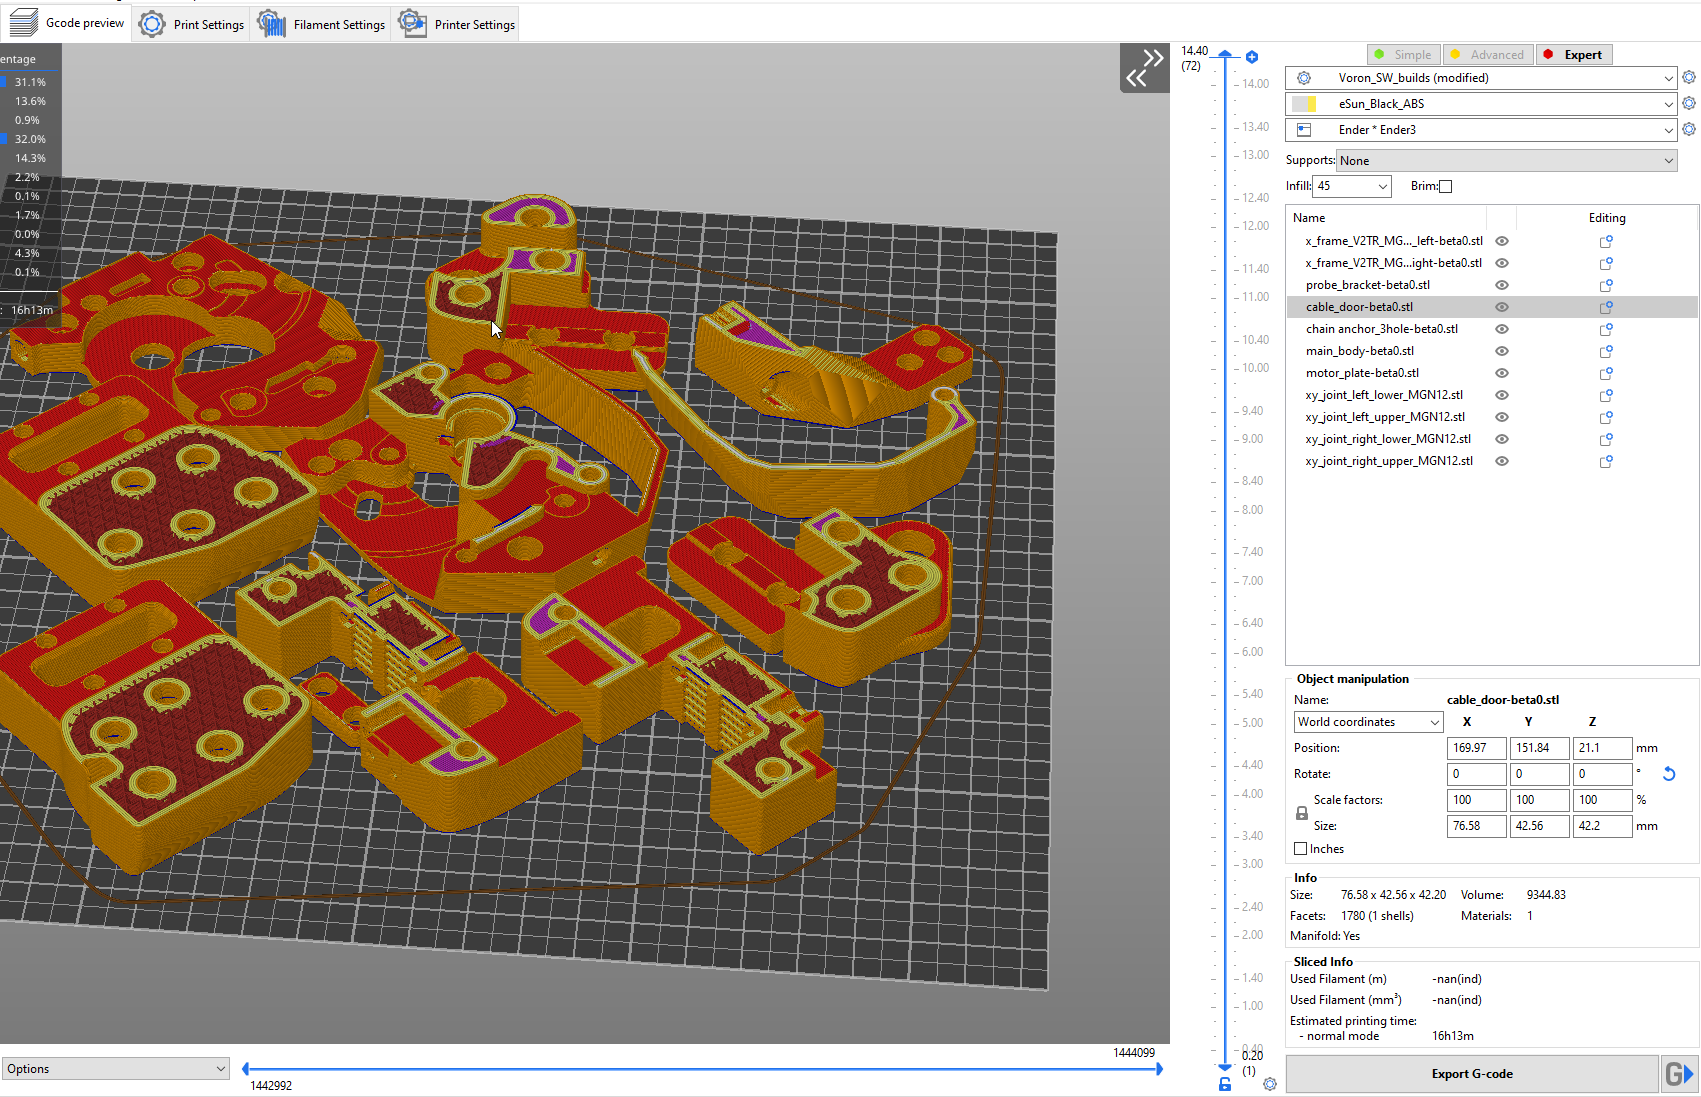Toggle visibility of cable_door-beta0.stl
This screenshot has width=1701, height=1097.
point(1502,307)
